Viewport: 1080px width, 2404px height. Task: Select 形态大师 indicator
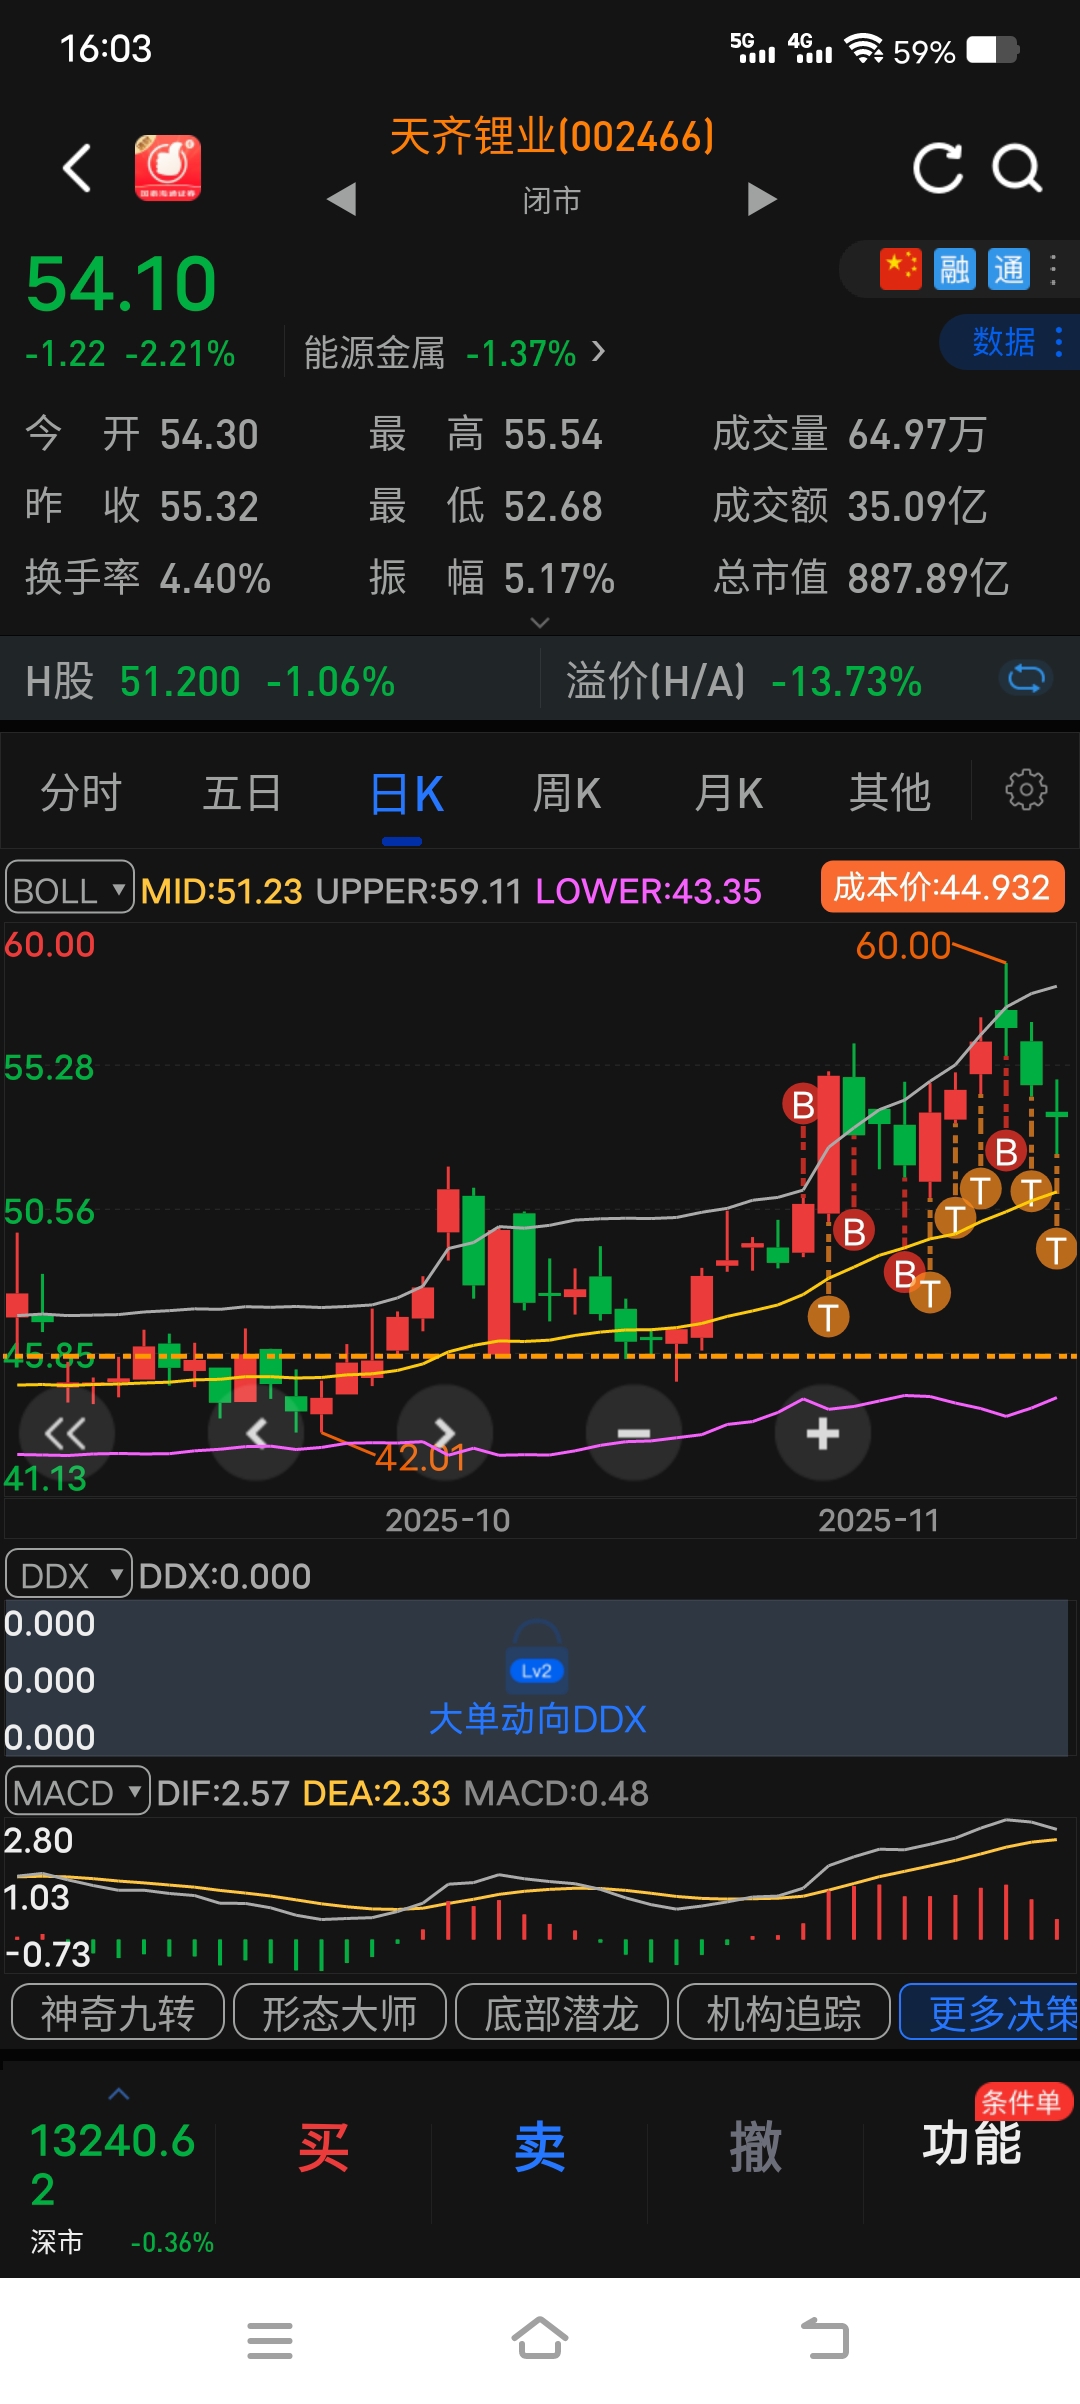340,2014
